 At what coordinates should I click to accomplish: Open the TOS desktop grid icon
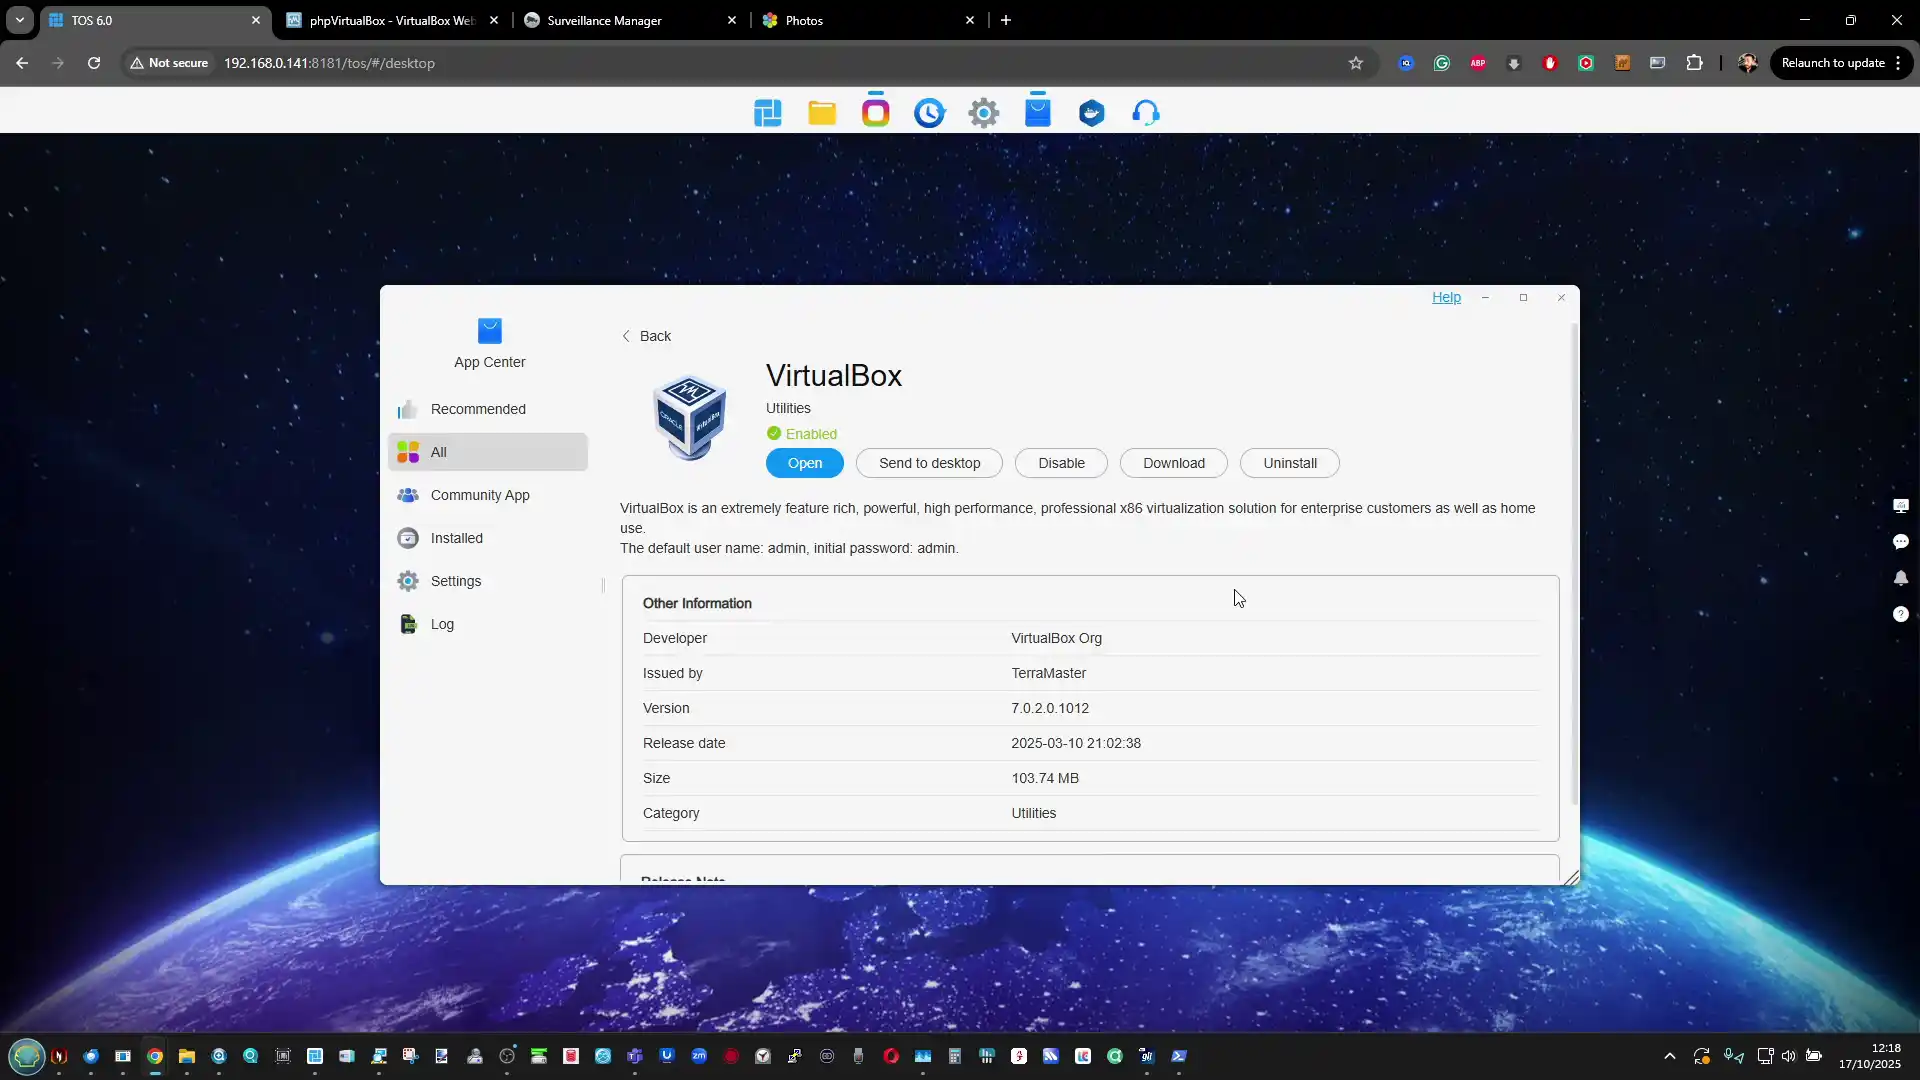click(768, 113)
